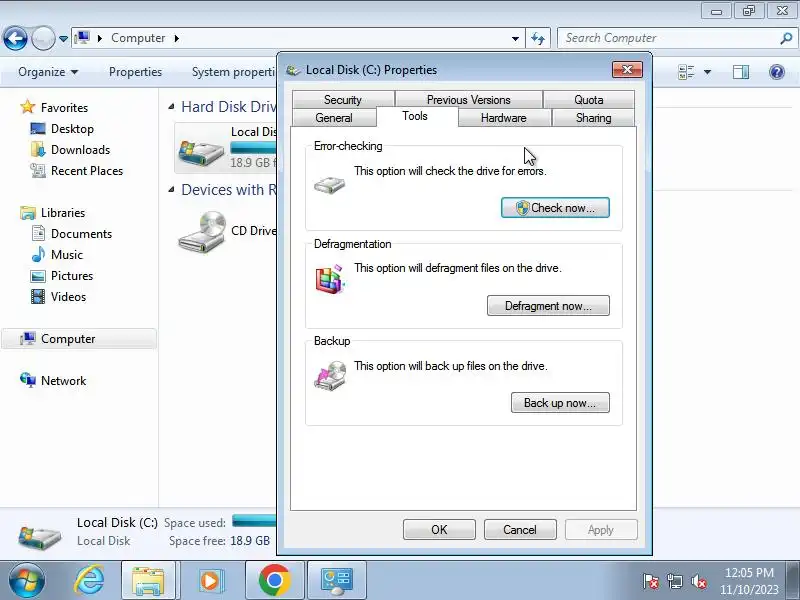Open the Windows Start menu
Image resolution: width=800 pixels, height=600 pixels.
pyautogui.click(x=26, y=581)
